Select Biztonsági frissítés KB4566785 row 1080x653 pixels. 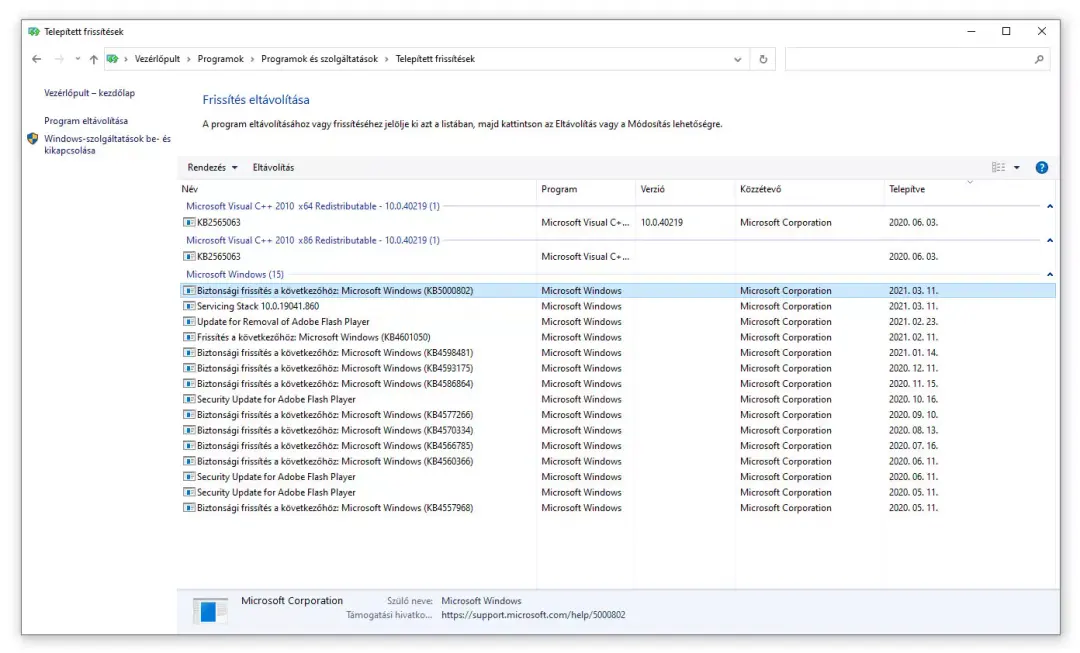point(618,446)
